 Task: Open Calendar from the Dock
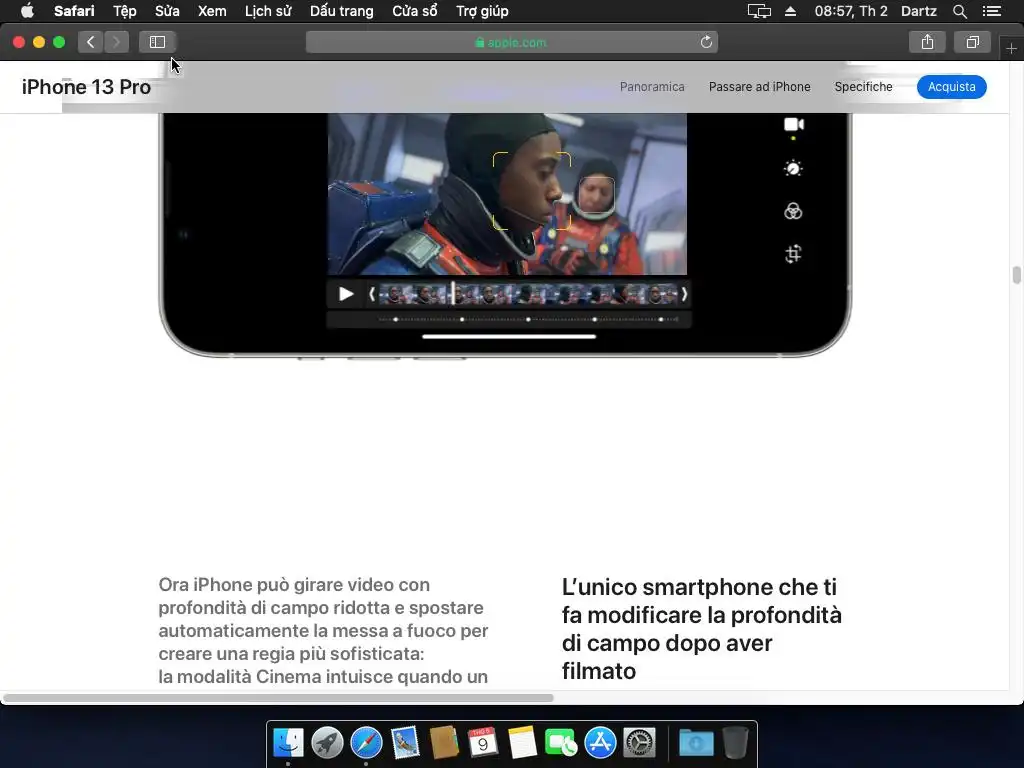[483, 743]
